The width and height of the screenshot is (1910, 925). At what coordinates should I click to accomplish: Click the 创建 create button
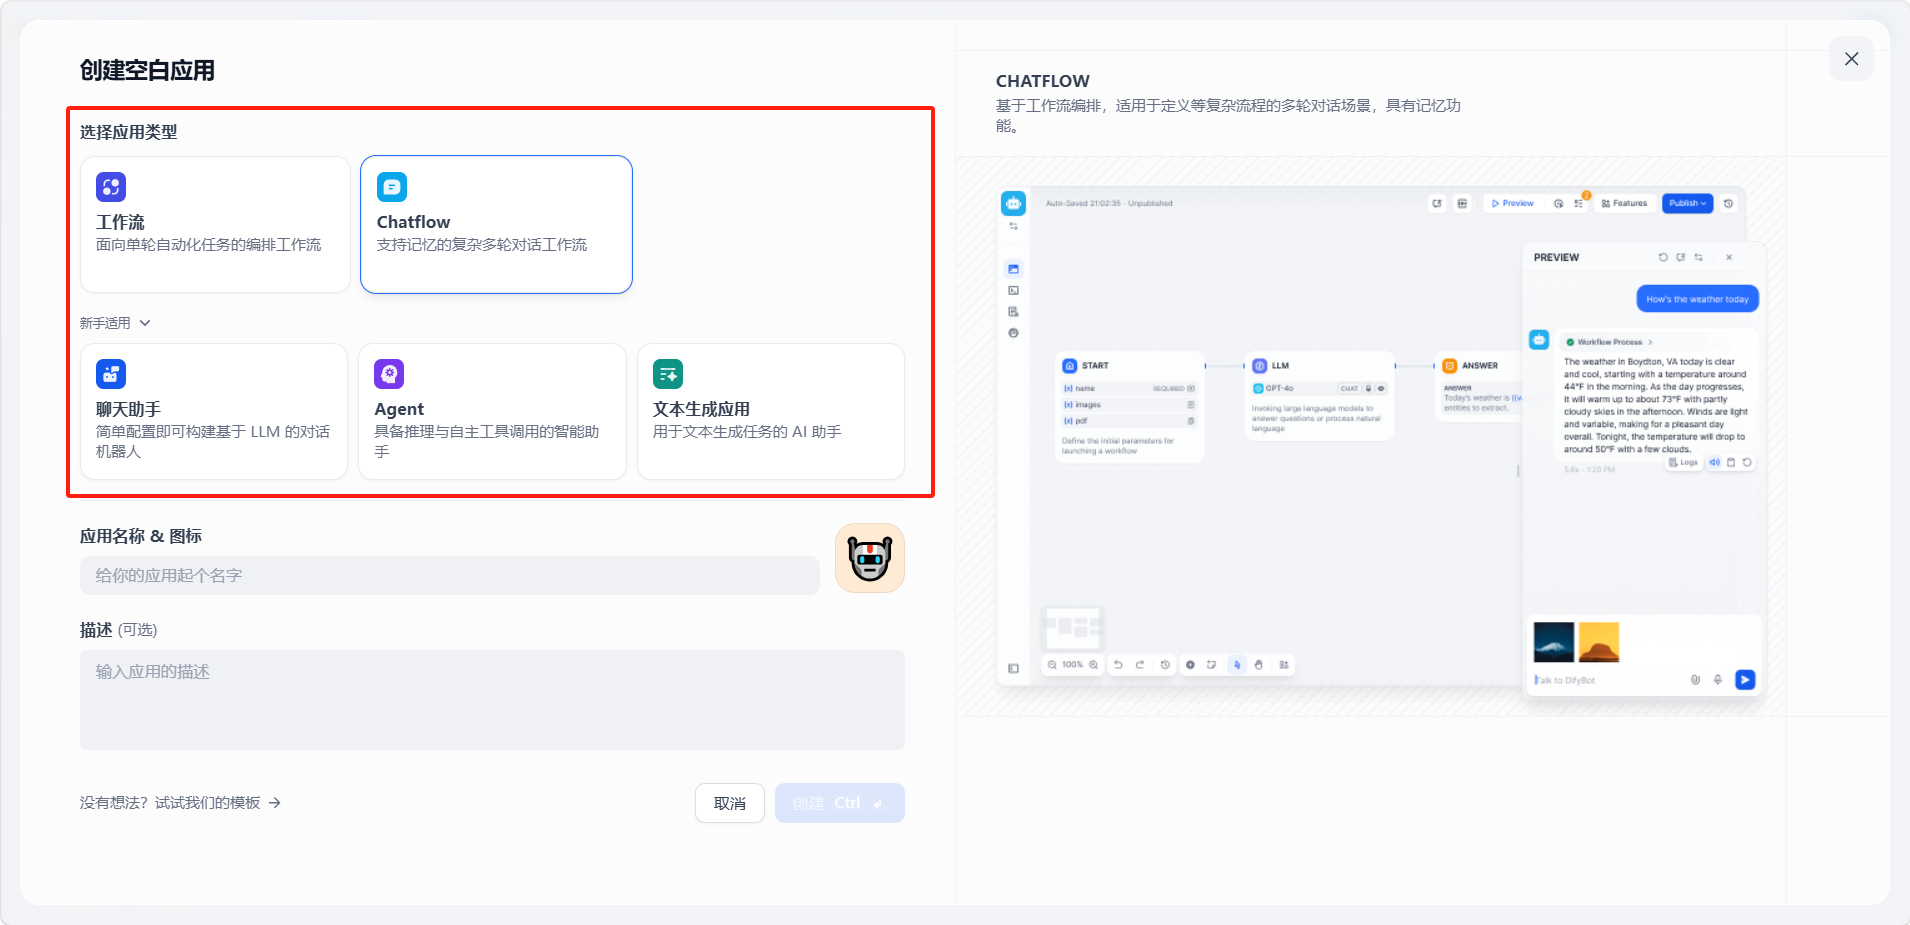click(839, 803)
